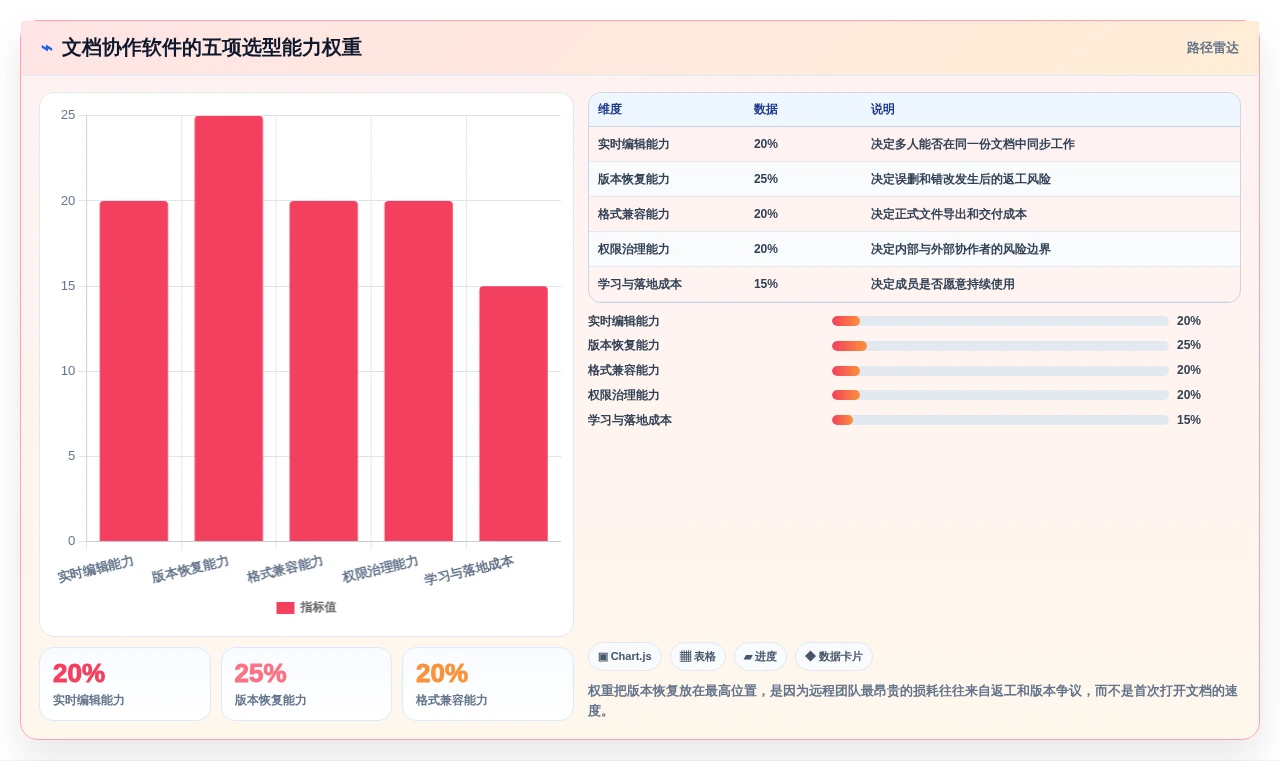Open the 20% 格式兼容能力 data card
Screen dimensions: 1280x761
tap(488, 684)
